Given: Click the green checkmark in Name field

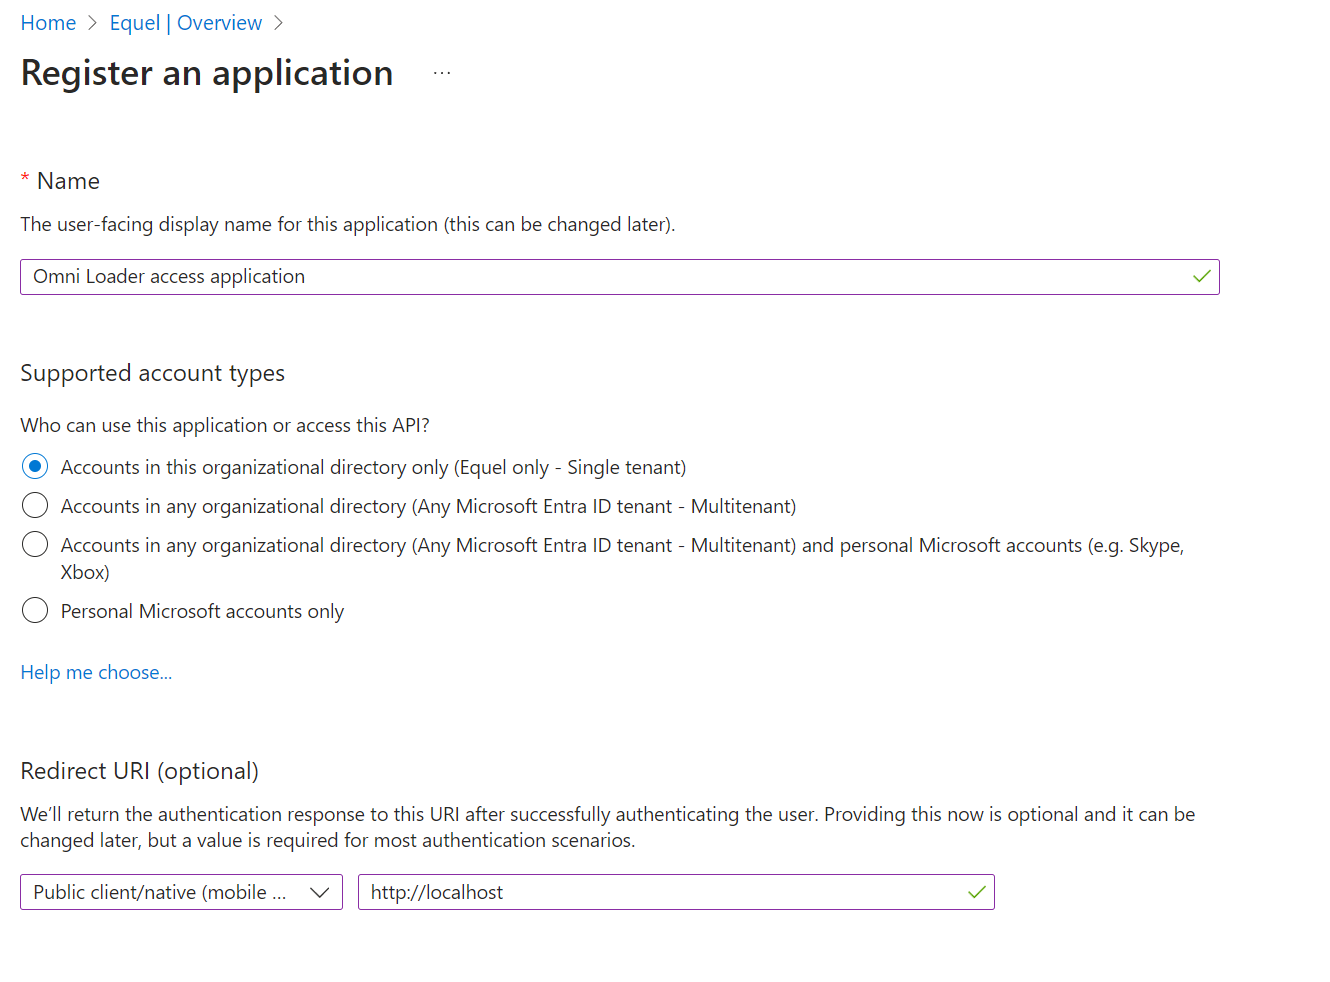Looking at the screenshot, I should pyautogui.click(x=1201, y=277).
